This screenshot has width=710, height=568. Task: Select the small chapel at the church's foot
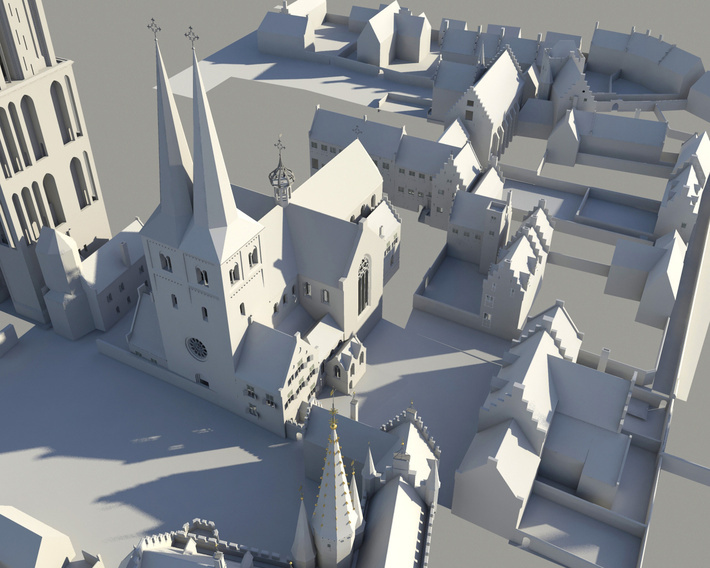click(345, 360)
